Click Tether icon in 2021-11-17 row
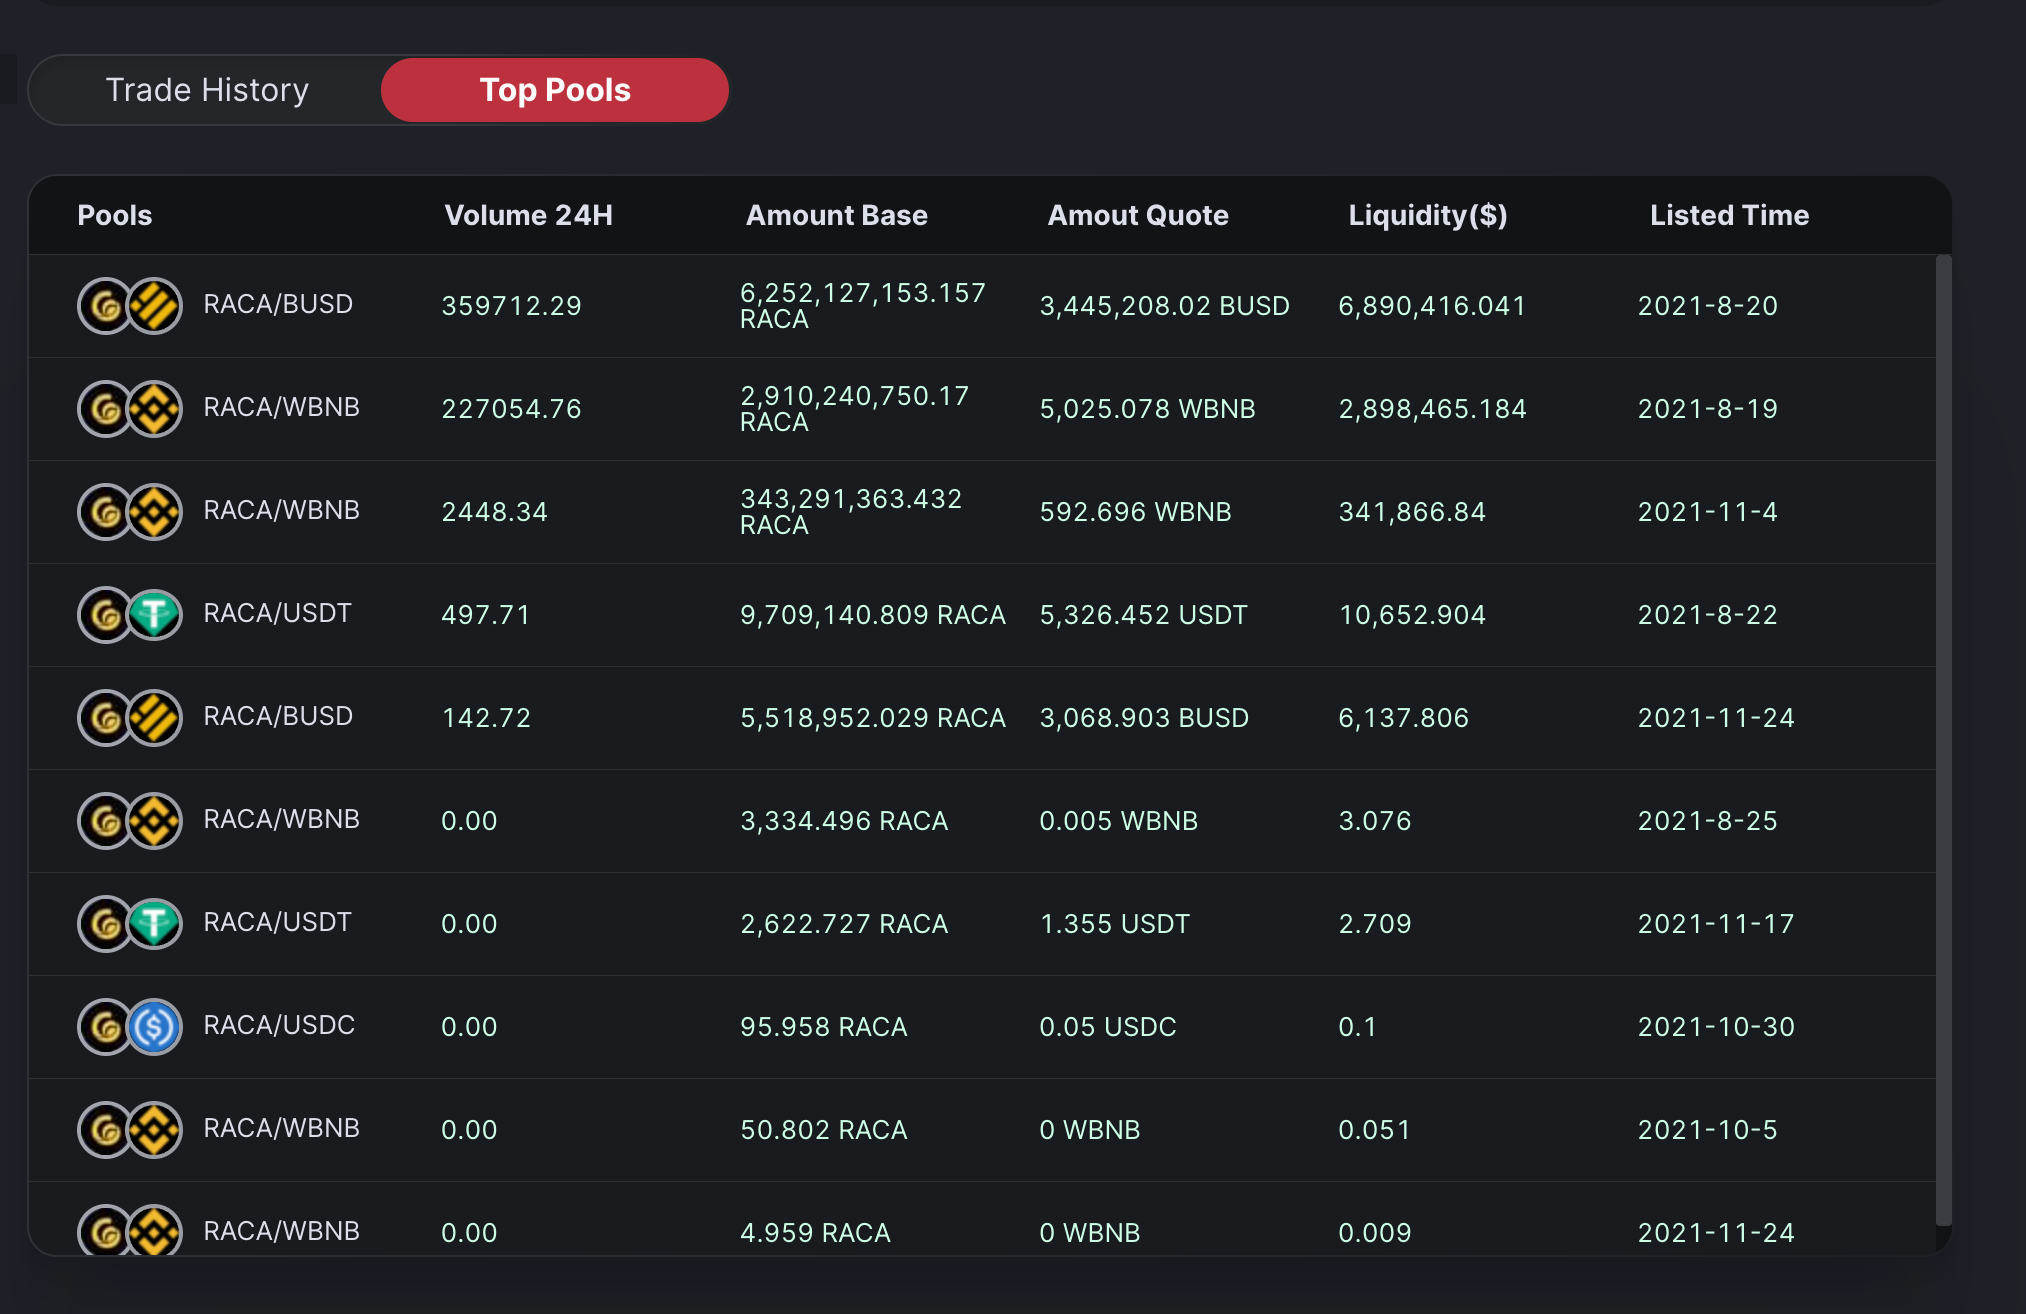Viewport: 2026px width, 1314px height. 155,924
